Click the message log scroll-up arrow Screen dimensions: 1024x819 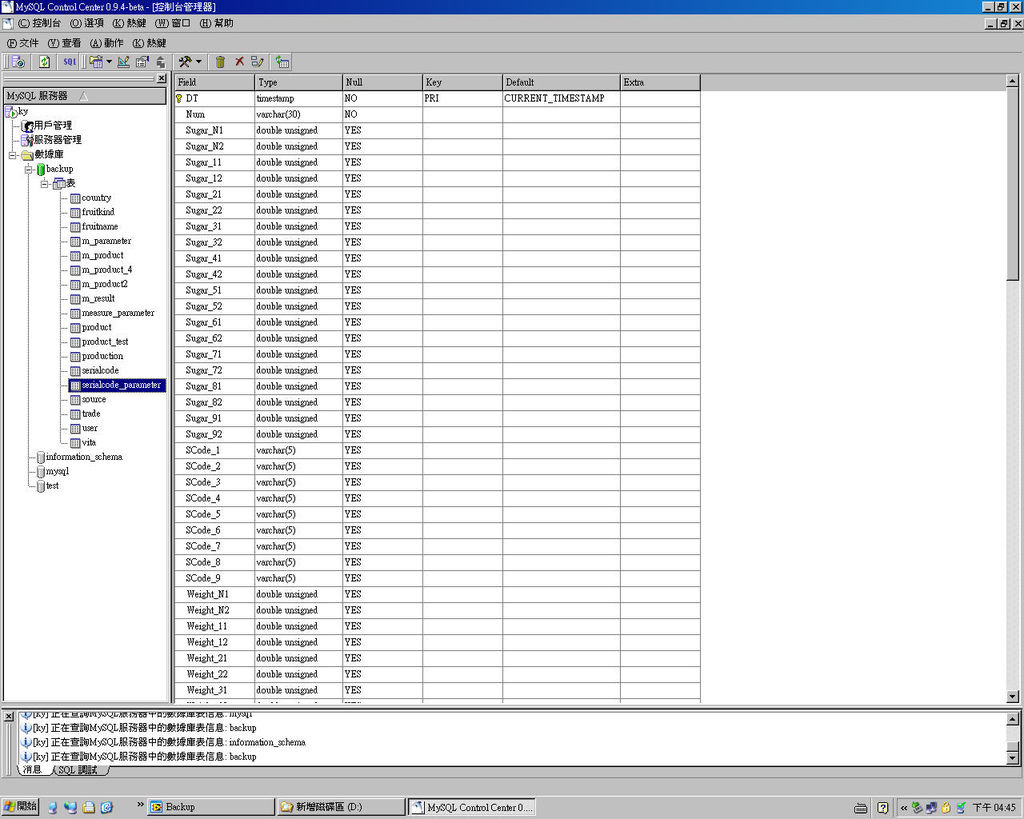coord(1012,719)
